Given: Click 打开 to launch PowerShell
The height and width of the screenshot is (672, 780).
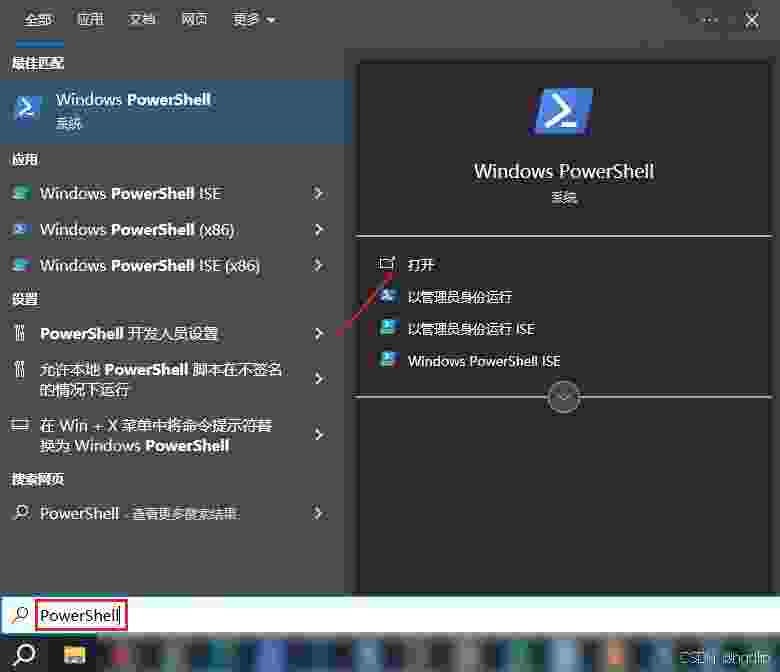Looking at the screenshot, I should point(421,264).
